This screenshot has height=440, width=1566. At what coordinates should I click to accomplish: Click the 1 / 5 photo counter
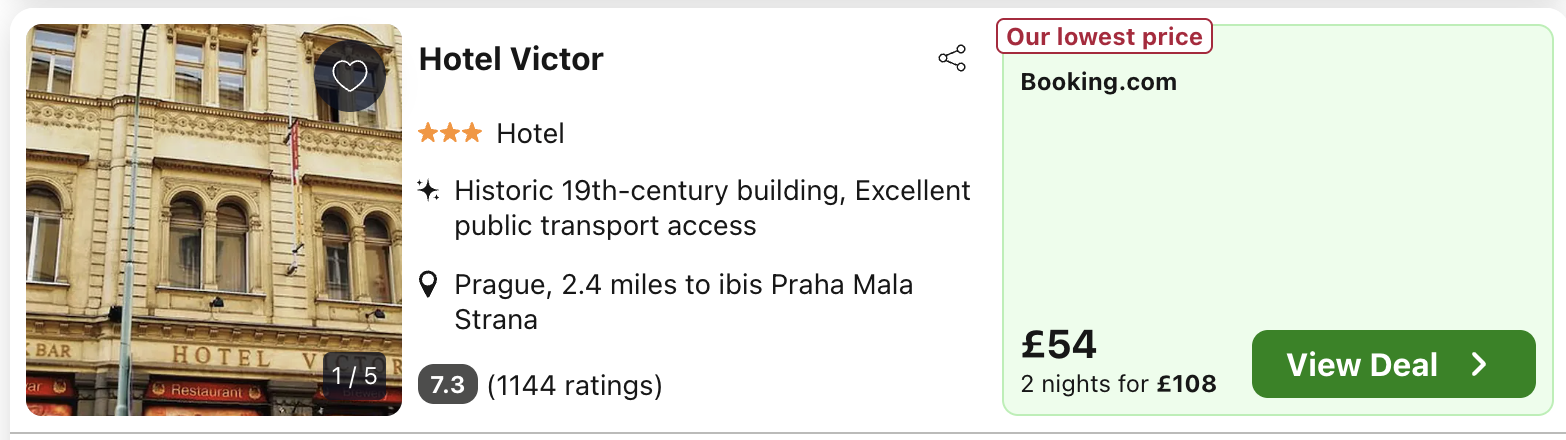pyautogui.click(x=355, y=376)
